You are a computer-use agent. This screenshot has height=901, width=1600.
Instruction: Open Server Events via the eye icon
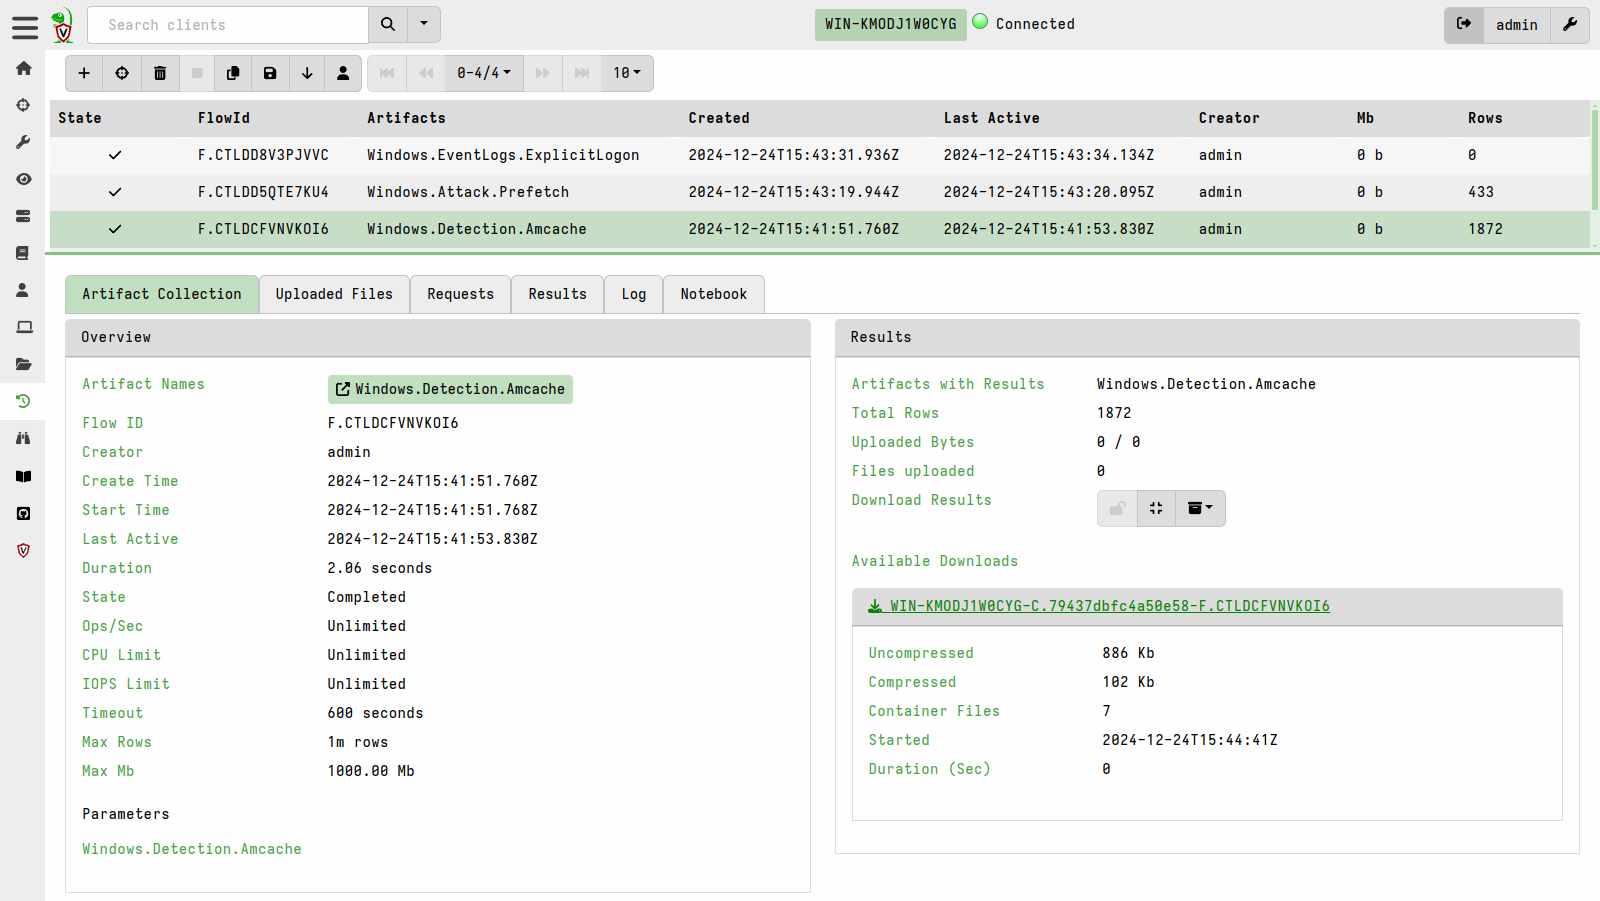pyautogui.click(x=23, y=178)
